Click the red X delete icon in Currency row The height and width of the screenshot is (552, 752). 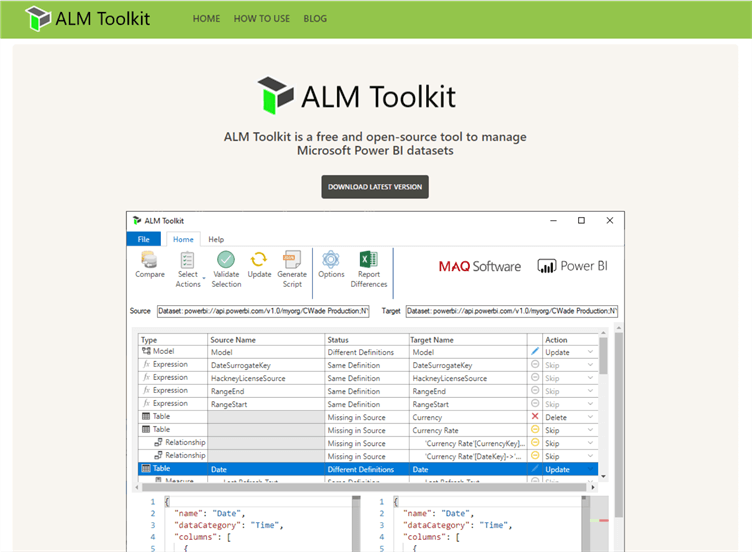[535, 416]
